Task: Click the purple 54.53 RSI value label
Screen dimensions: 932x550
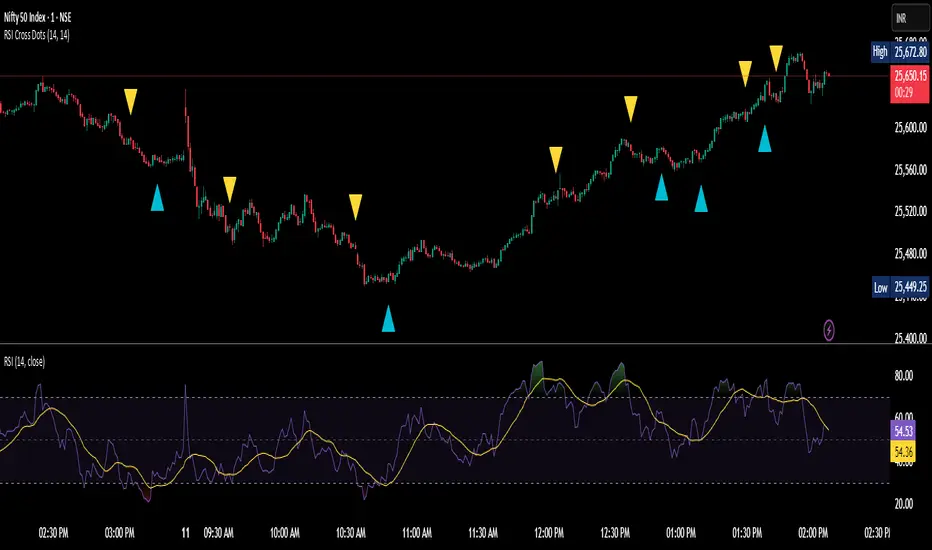Action: click(x=903, y=431)
